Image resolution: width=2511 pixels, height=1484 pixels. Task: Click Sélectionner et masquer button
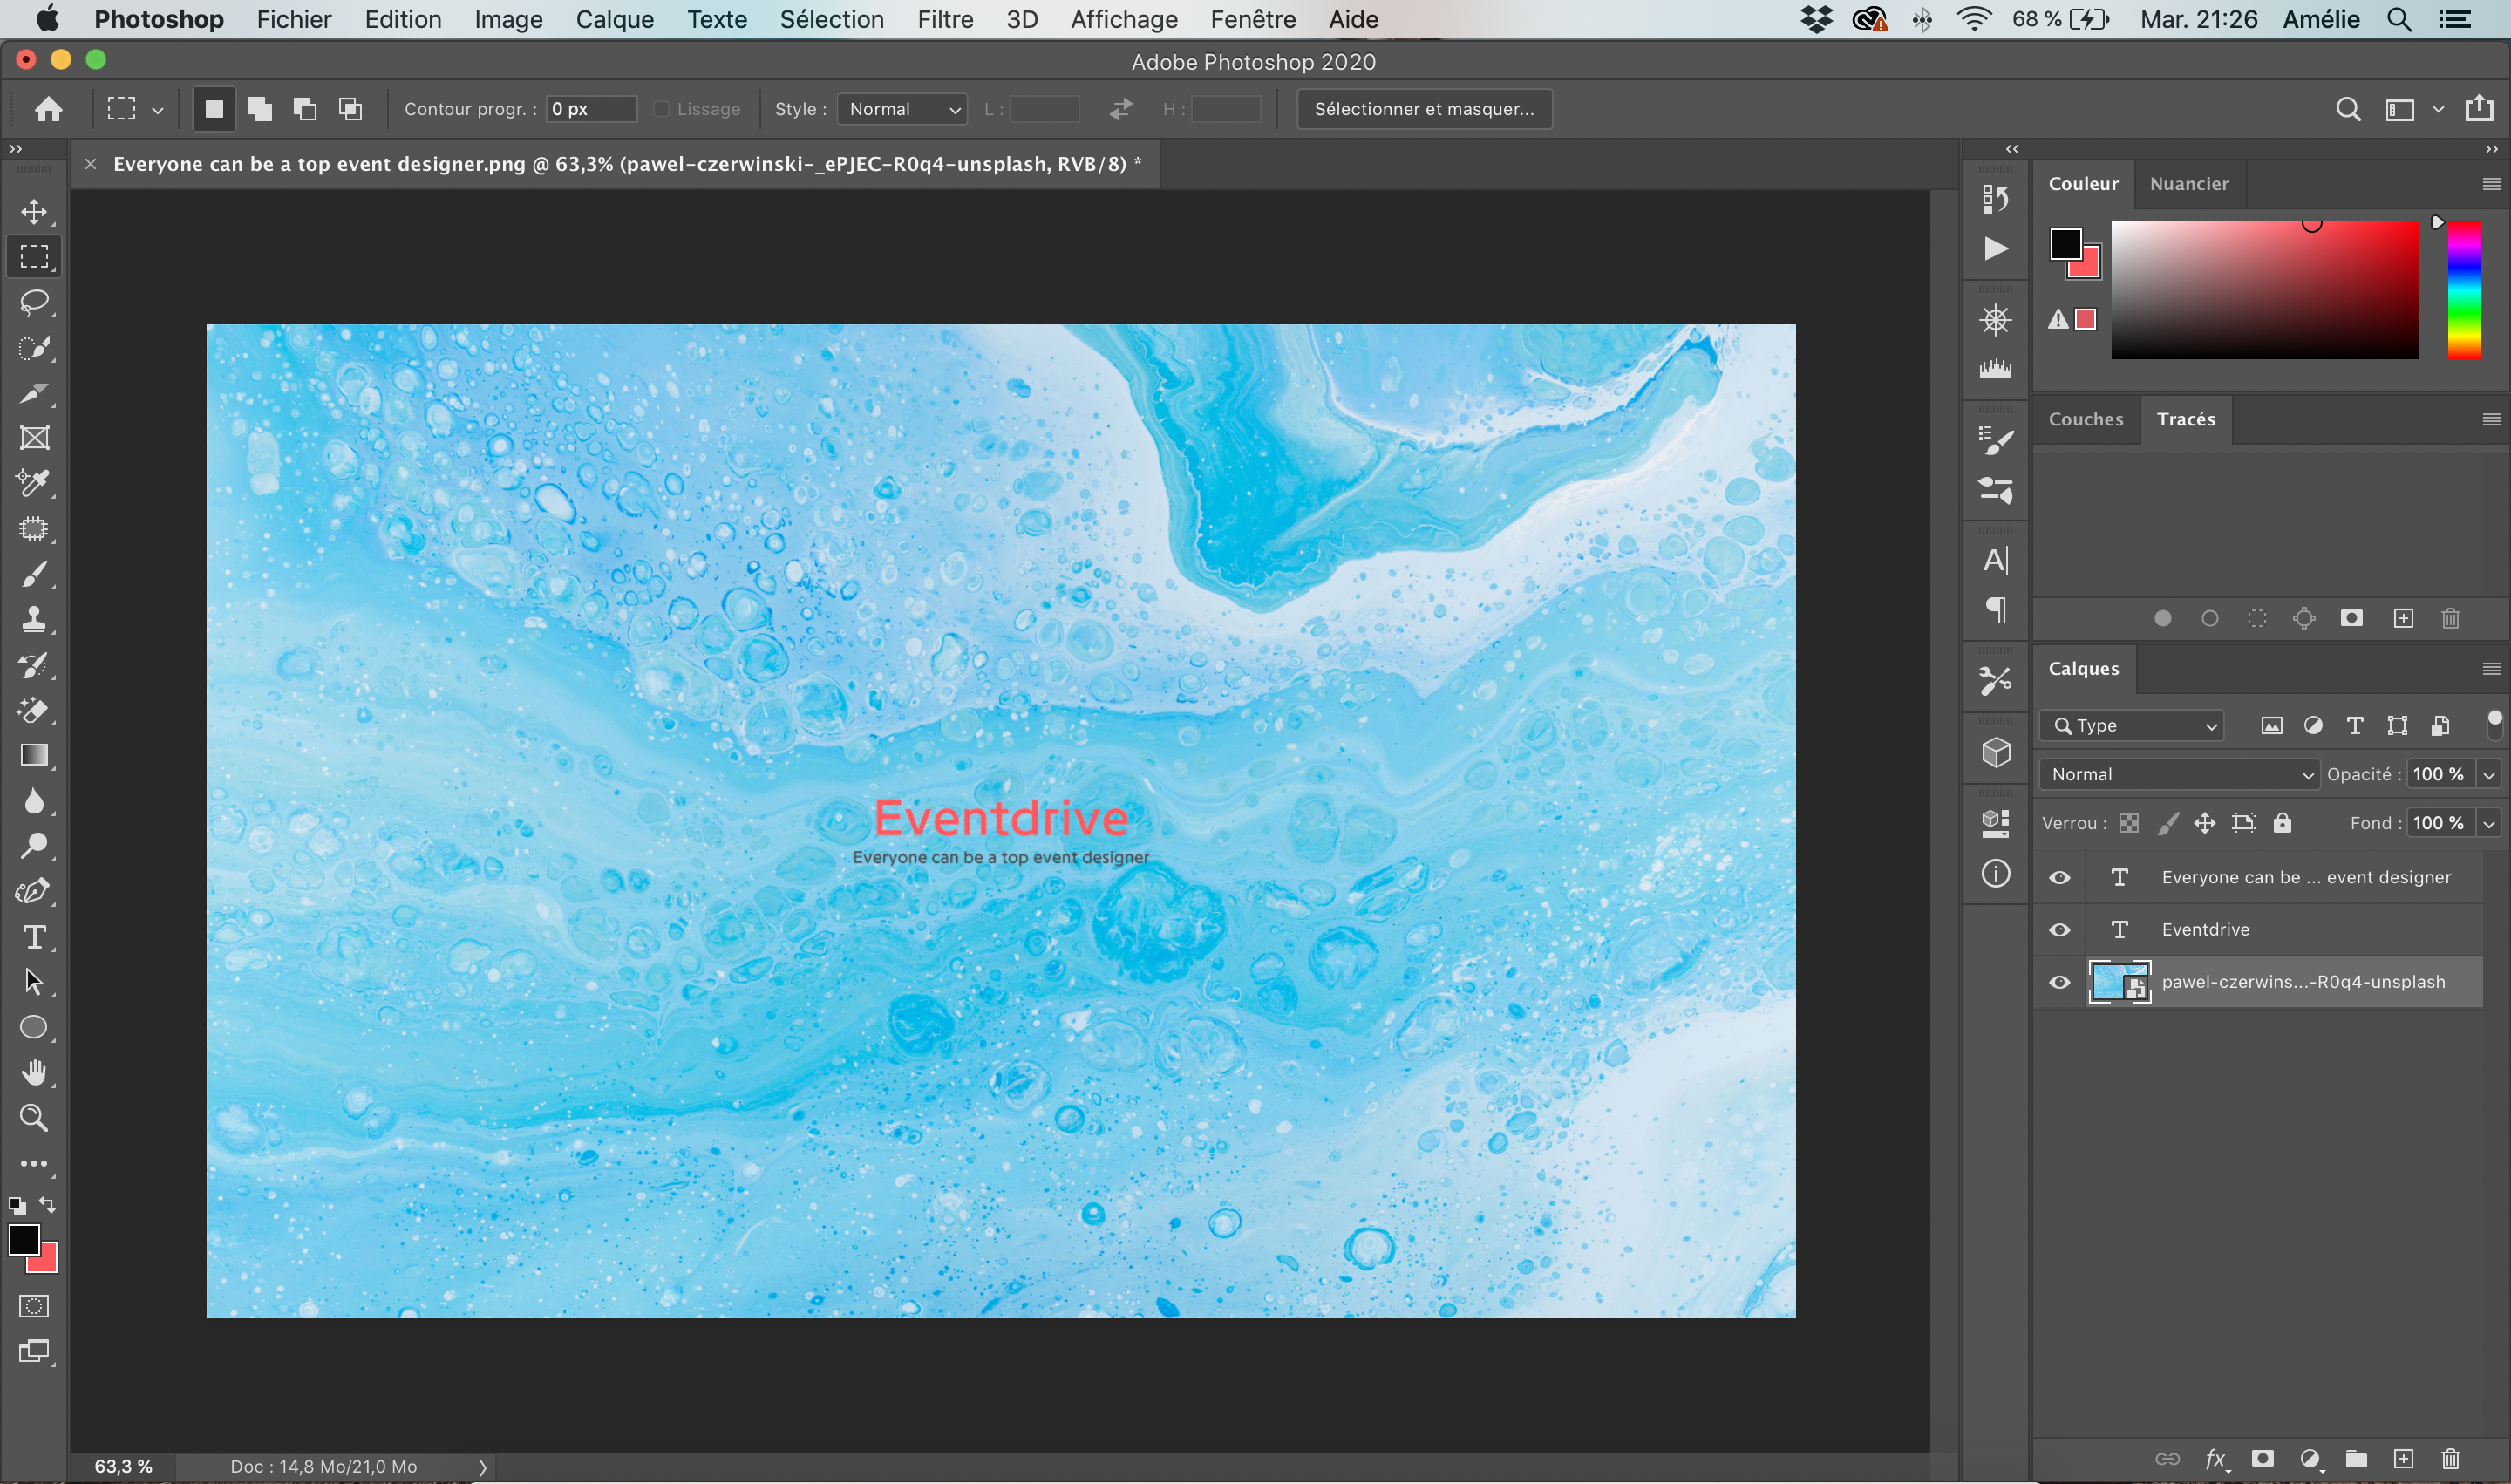tap(1424, 109)
